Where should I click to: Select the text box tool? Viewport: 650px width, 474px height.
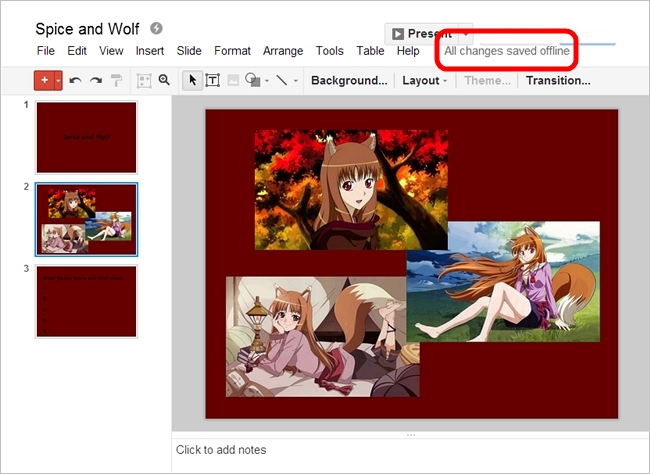pos(213,80)
